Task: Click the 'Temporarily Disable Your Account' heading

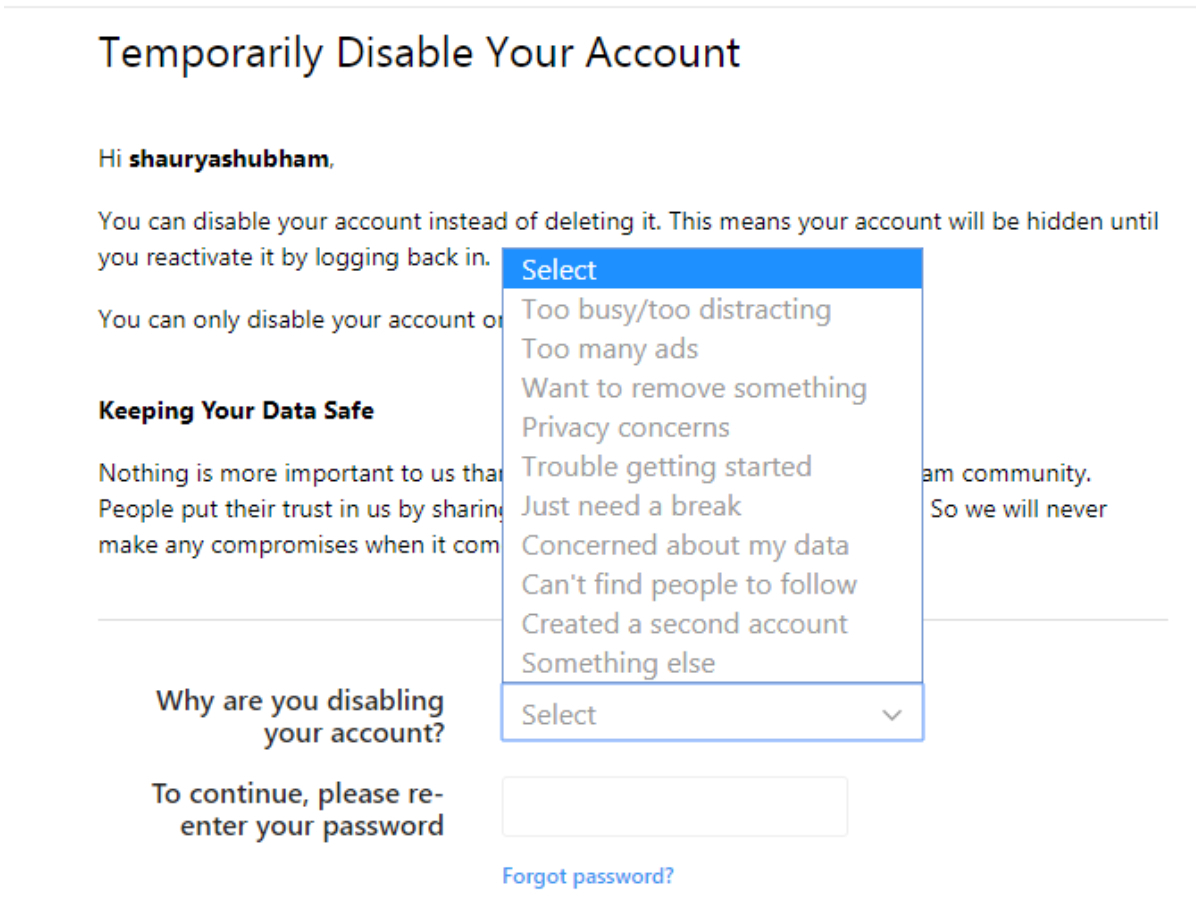Action: point(419,53)
